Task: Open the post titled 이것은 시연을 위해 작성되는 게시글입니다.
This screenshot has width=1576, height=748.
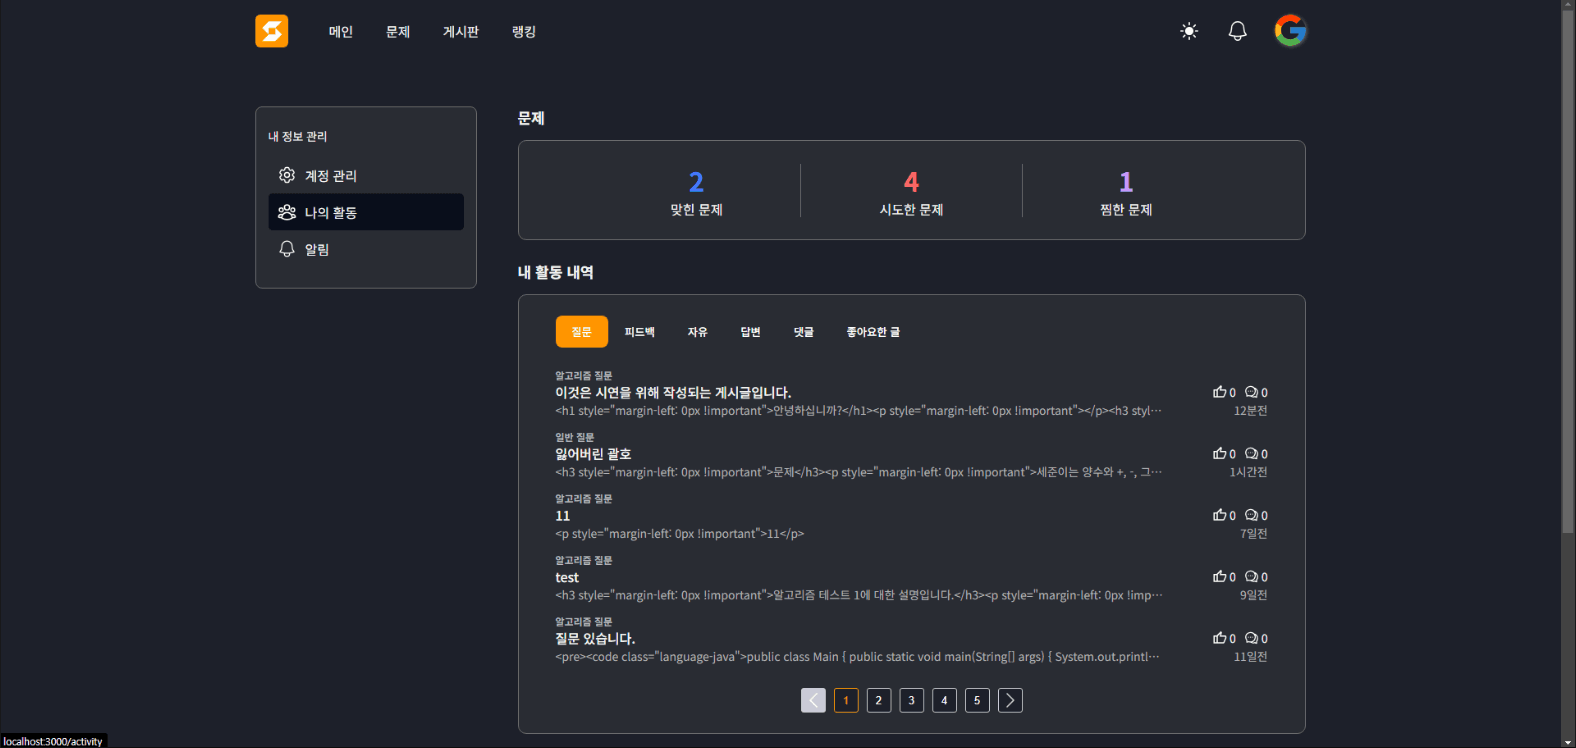Action: pos(673,393)
